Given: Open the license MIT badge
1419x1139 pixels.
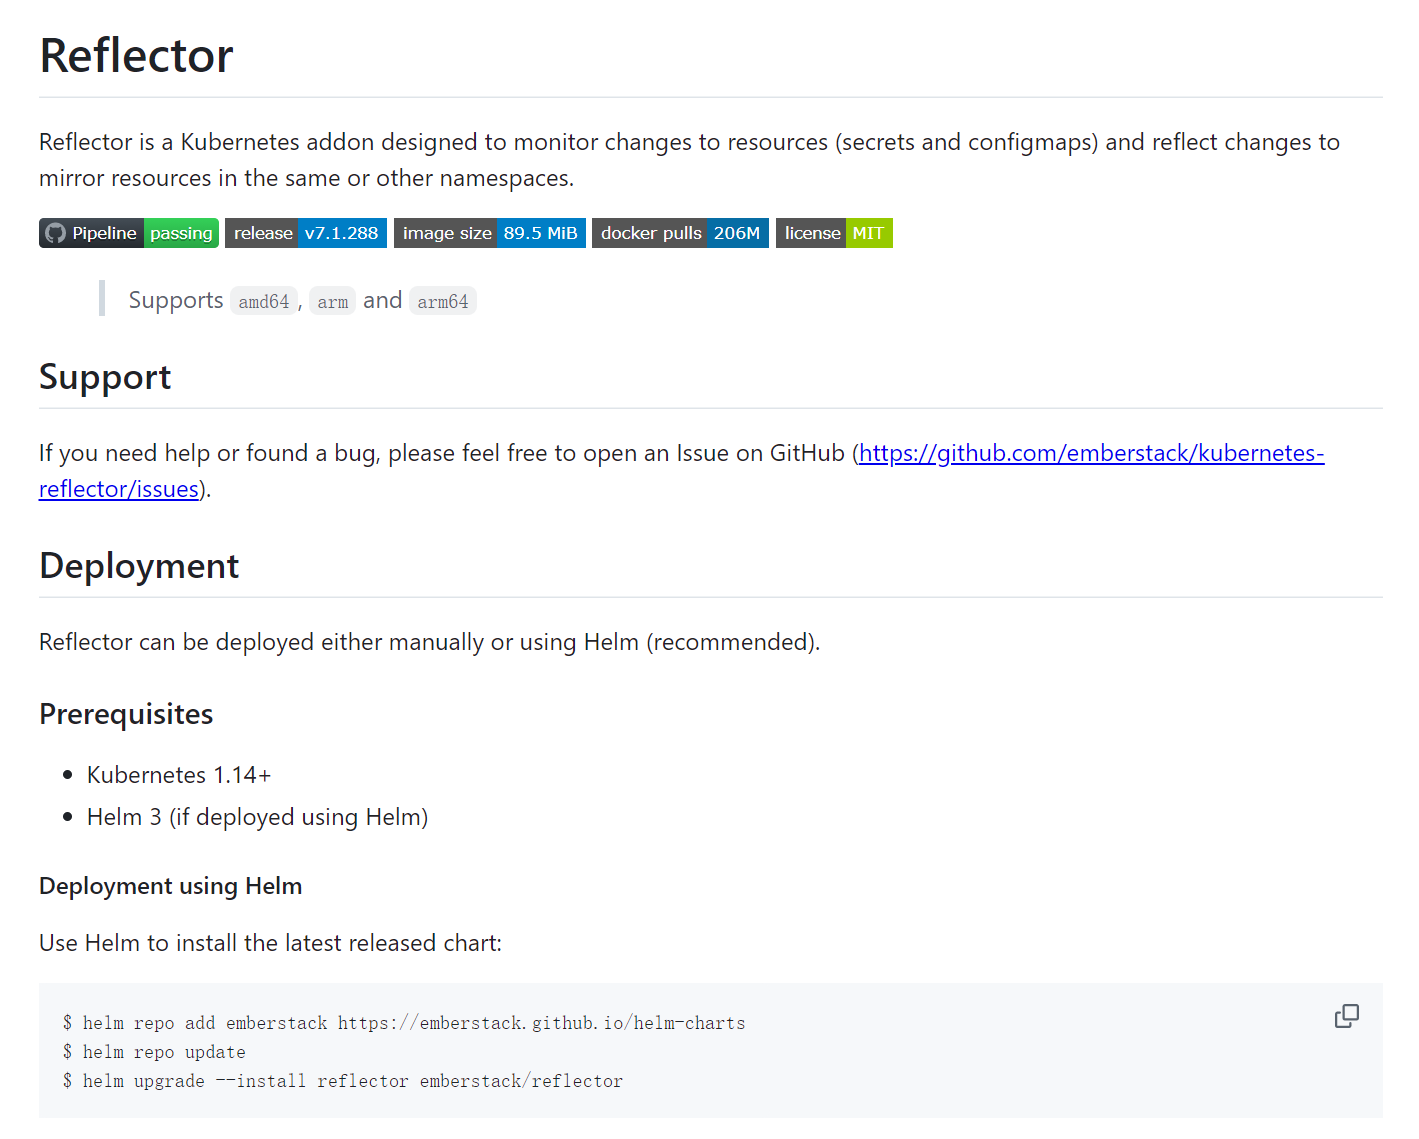Looking at the screenshot, I should click(x=834, y=233).
